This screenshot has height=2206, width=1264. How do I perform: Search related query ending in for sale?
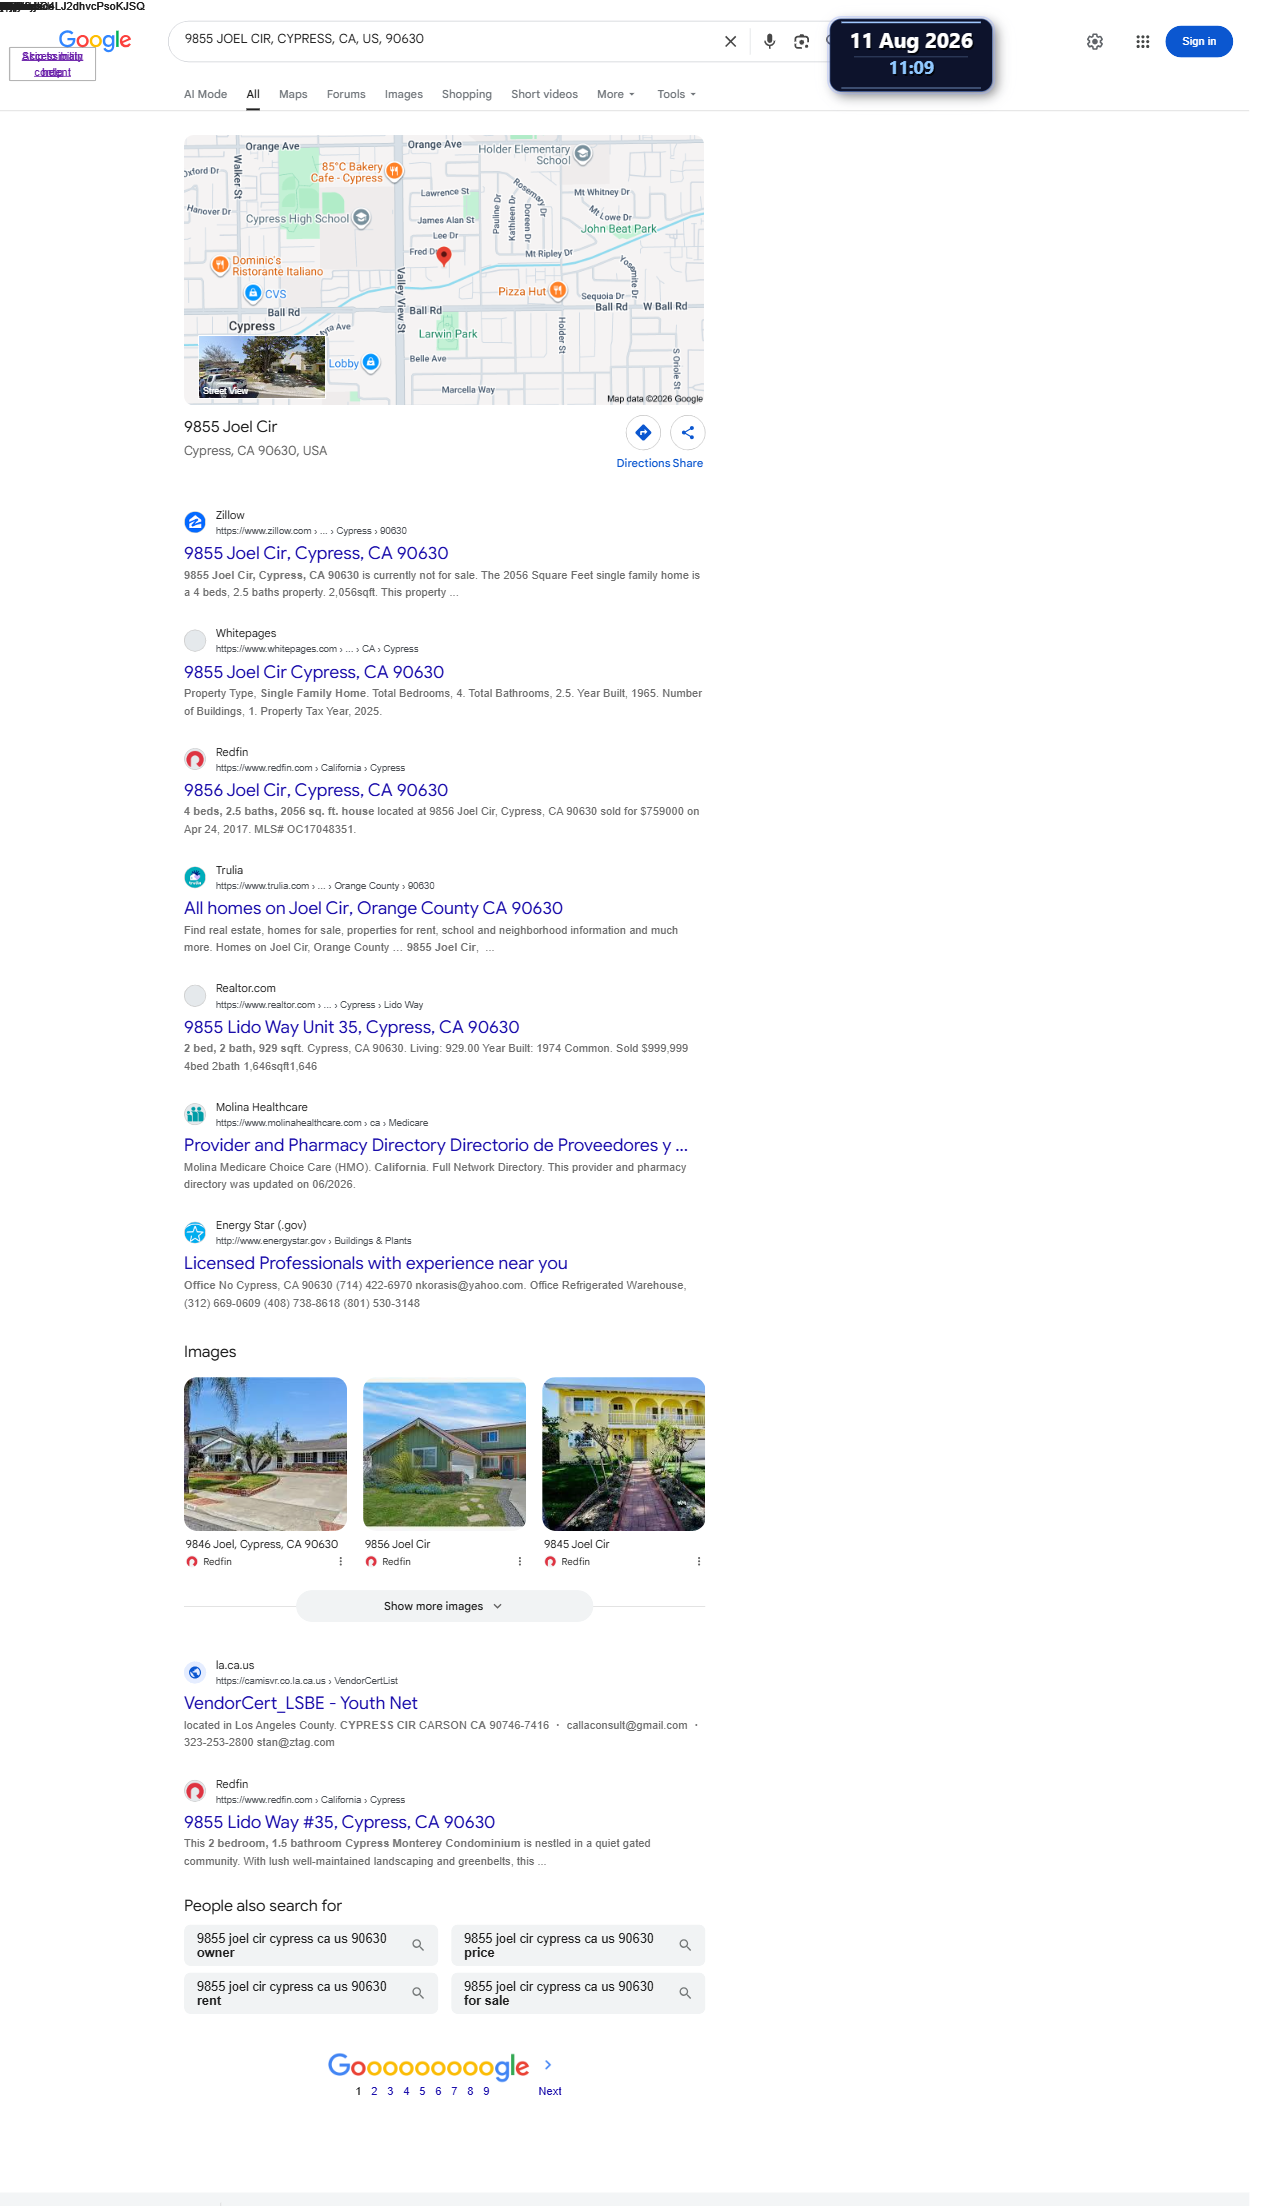coord(578,1993)
